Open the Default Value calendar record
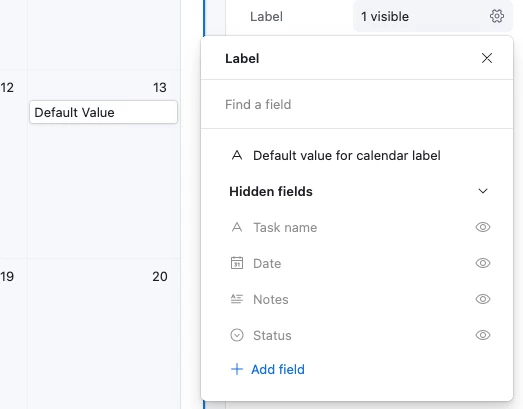Viewport: 523px width, 409px height. point(103,112)
